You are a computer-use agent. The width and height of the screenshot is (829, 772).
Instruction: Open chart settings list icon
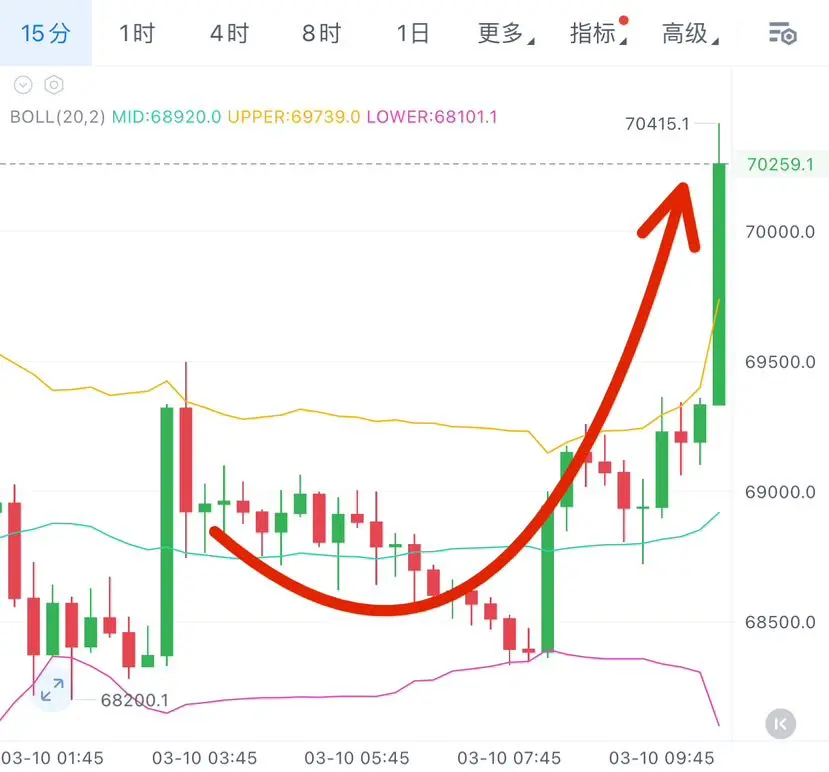[x=782, y=34]
